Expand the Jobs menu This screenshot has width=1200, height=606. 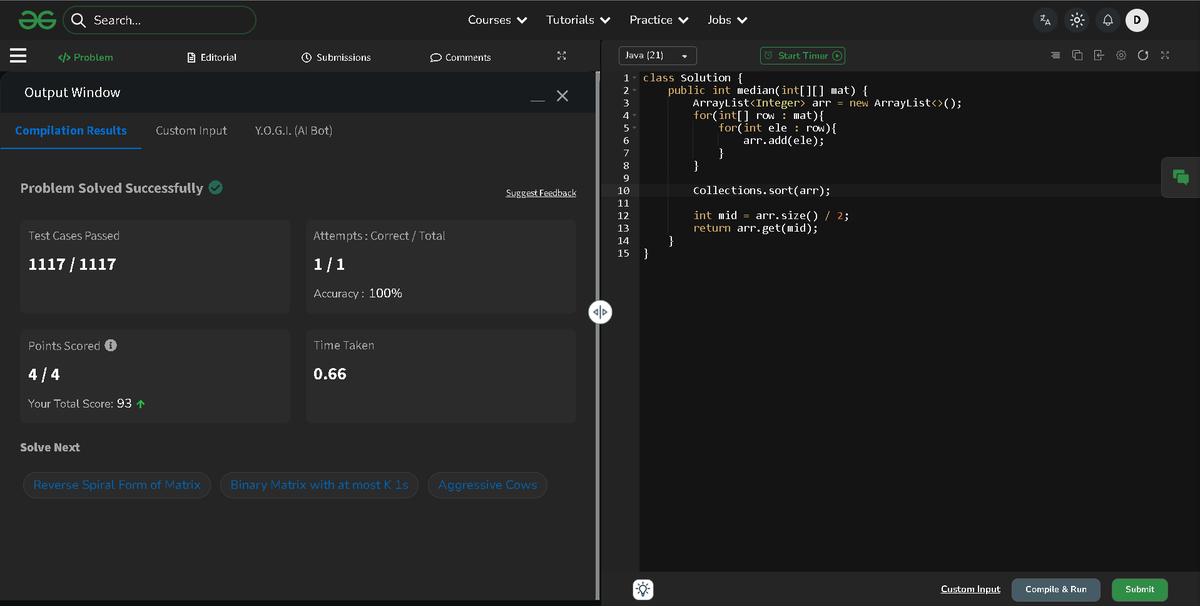(728, 20)
